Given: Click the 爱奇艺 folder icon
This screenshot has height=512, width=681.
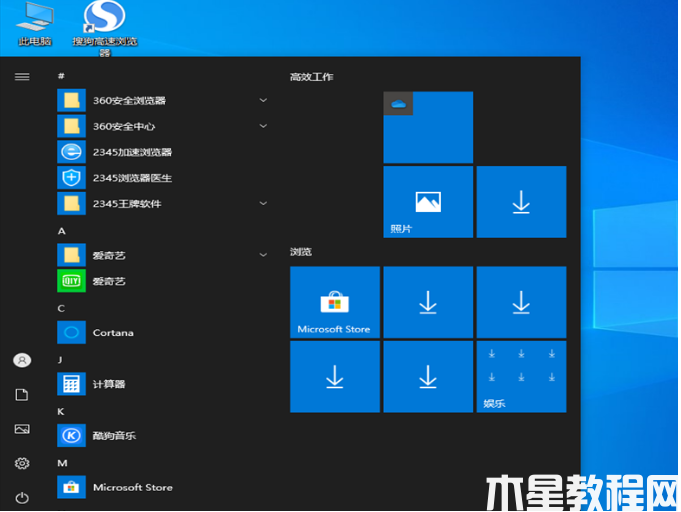Looking at the screenshot, I should coord(71,255).
